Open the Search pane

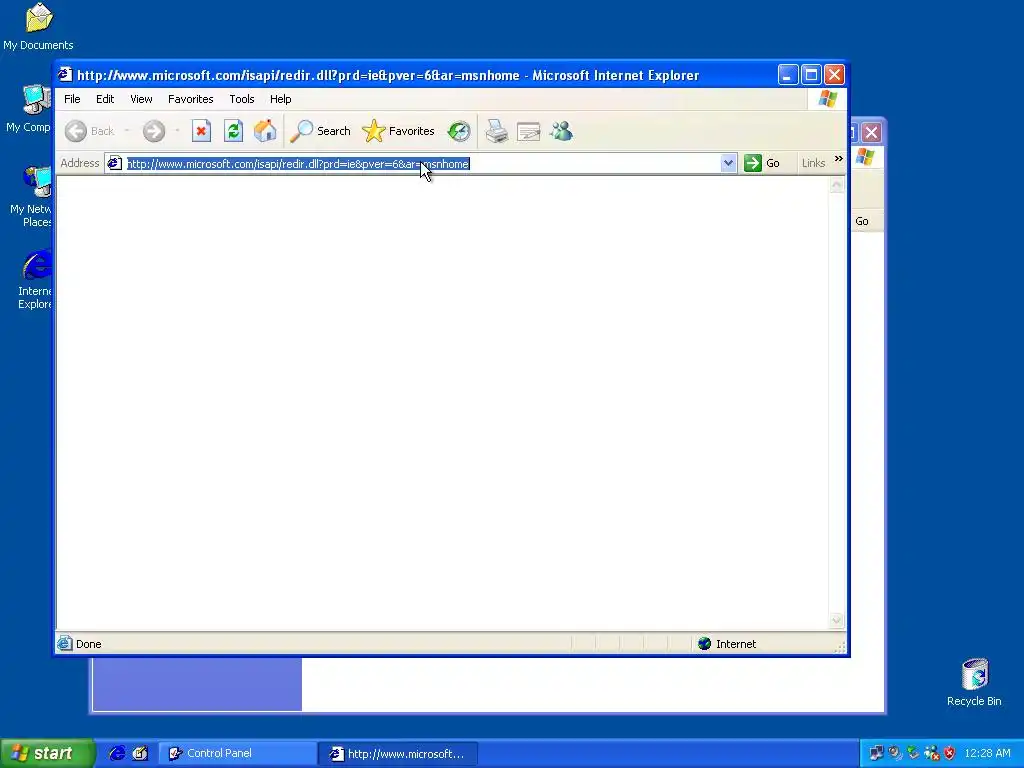coord(320,131)
